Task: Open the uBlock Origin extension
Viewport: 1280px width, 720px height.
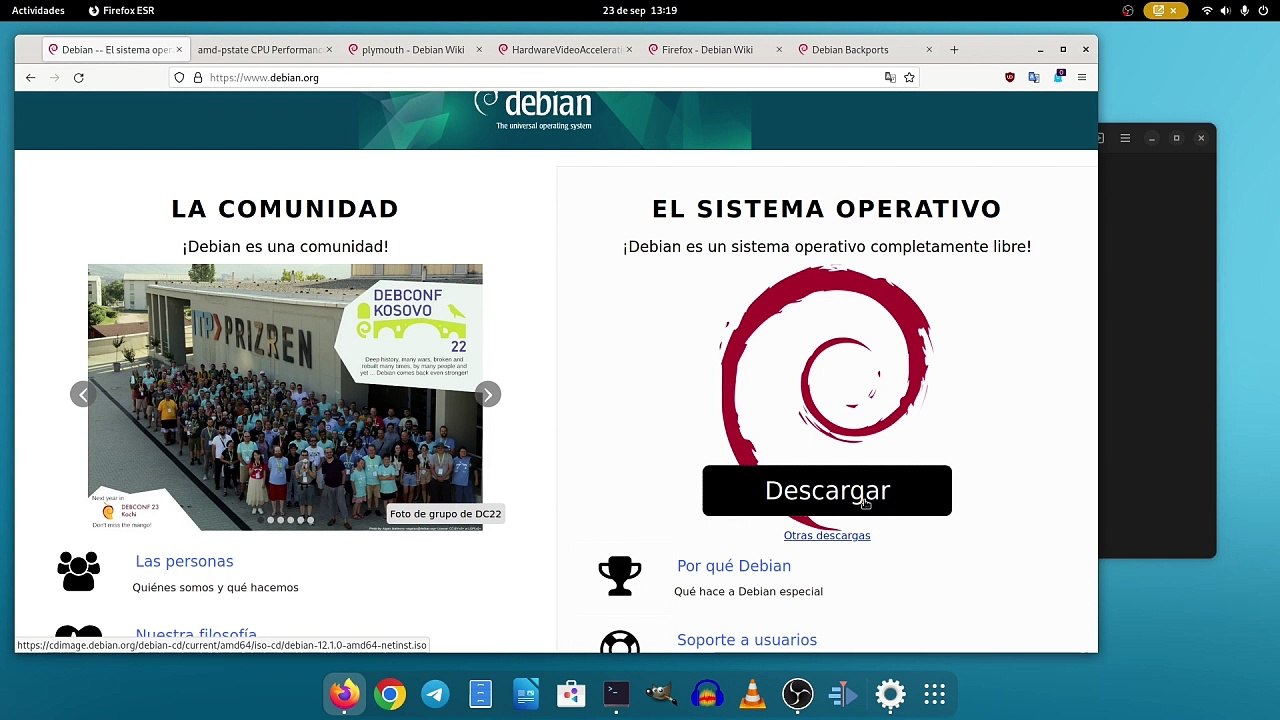Action: click(x=1010, y=78)
